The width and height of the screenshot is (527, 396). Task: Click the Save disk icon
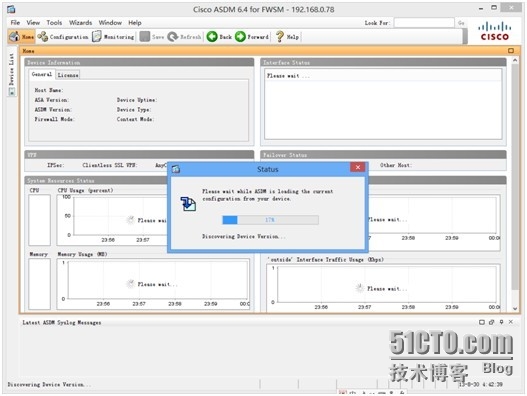pyautogui.click(x=145, y=37)
